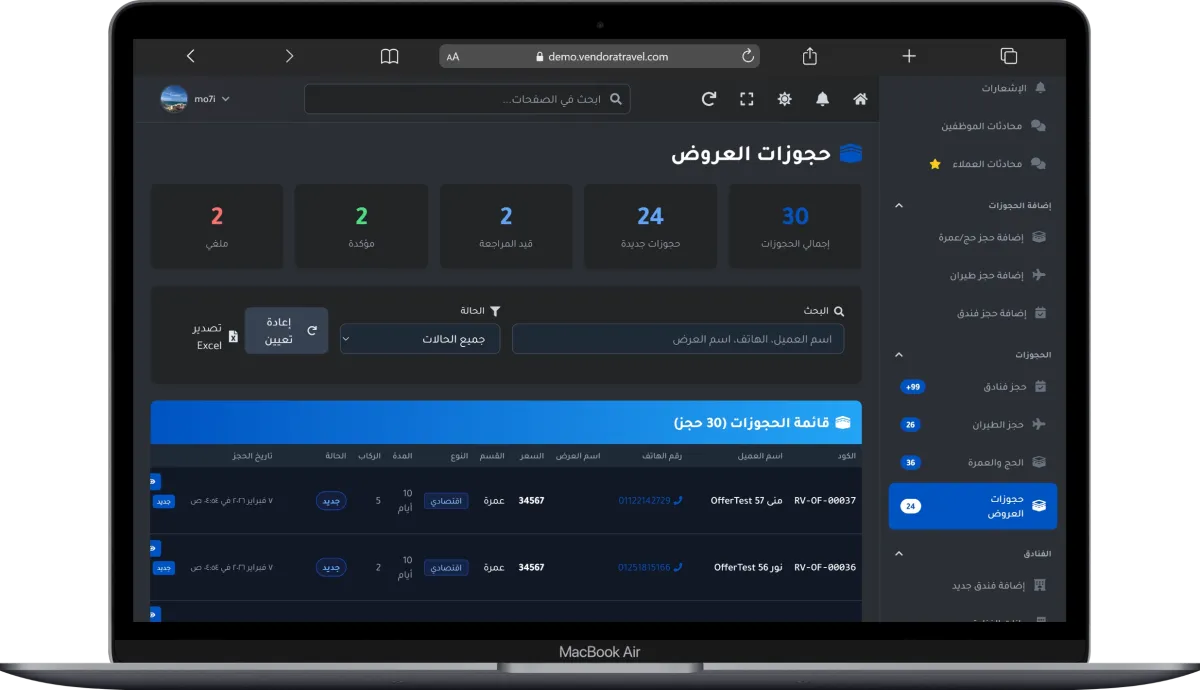Sort by الكود column header

(x=846, y=456)
